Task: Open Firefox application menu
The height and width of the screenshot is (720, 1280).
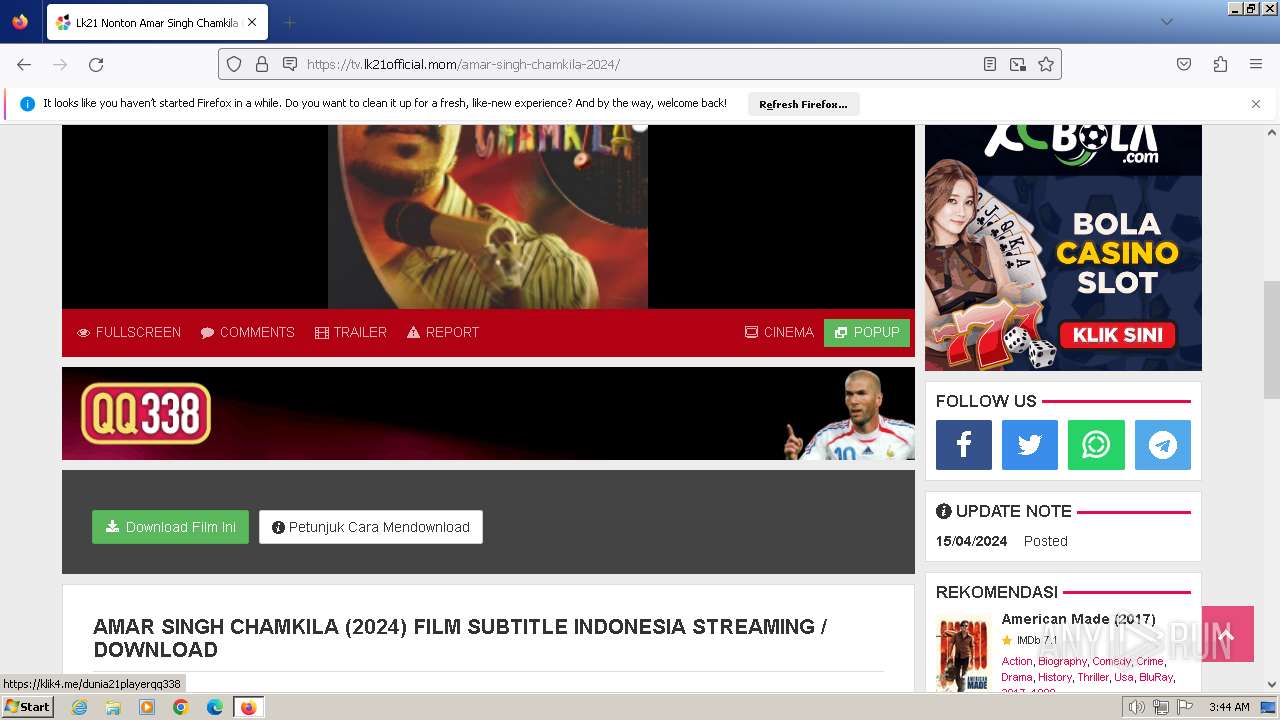Action: point(1256,64)
